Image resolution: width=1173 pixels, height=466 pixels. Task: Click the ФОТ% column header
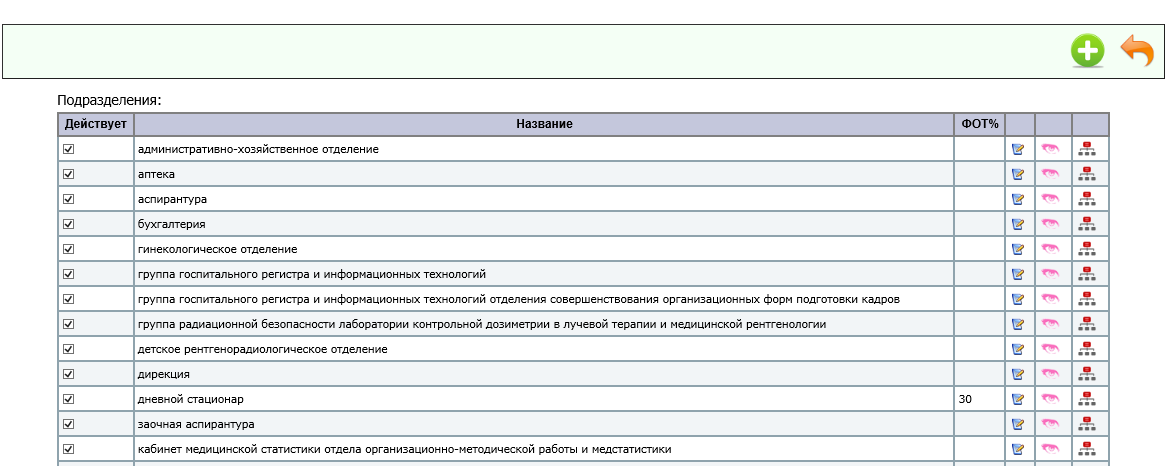coord(979,124)
